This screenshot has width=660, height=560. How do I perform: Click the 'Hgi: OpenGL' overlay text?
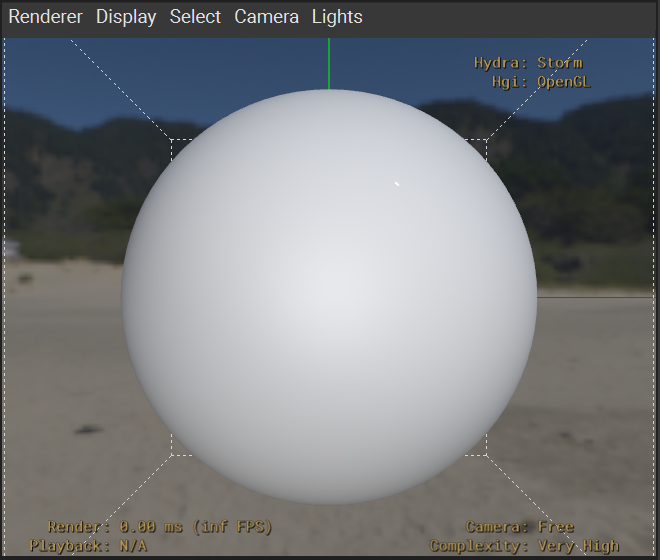541,82
